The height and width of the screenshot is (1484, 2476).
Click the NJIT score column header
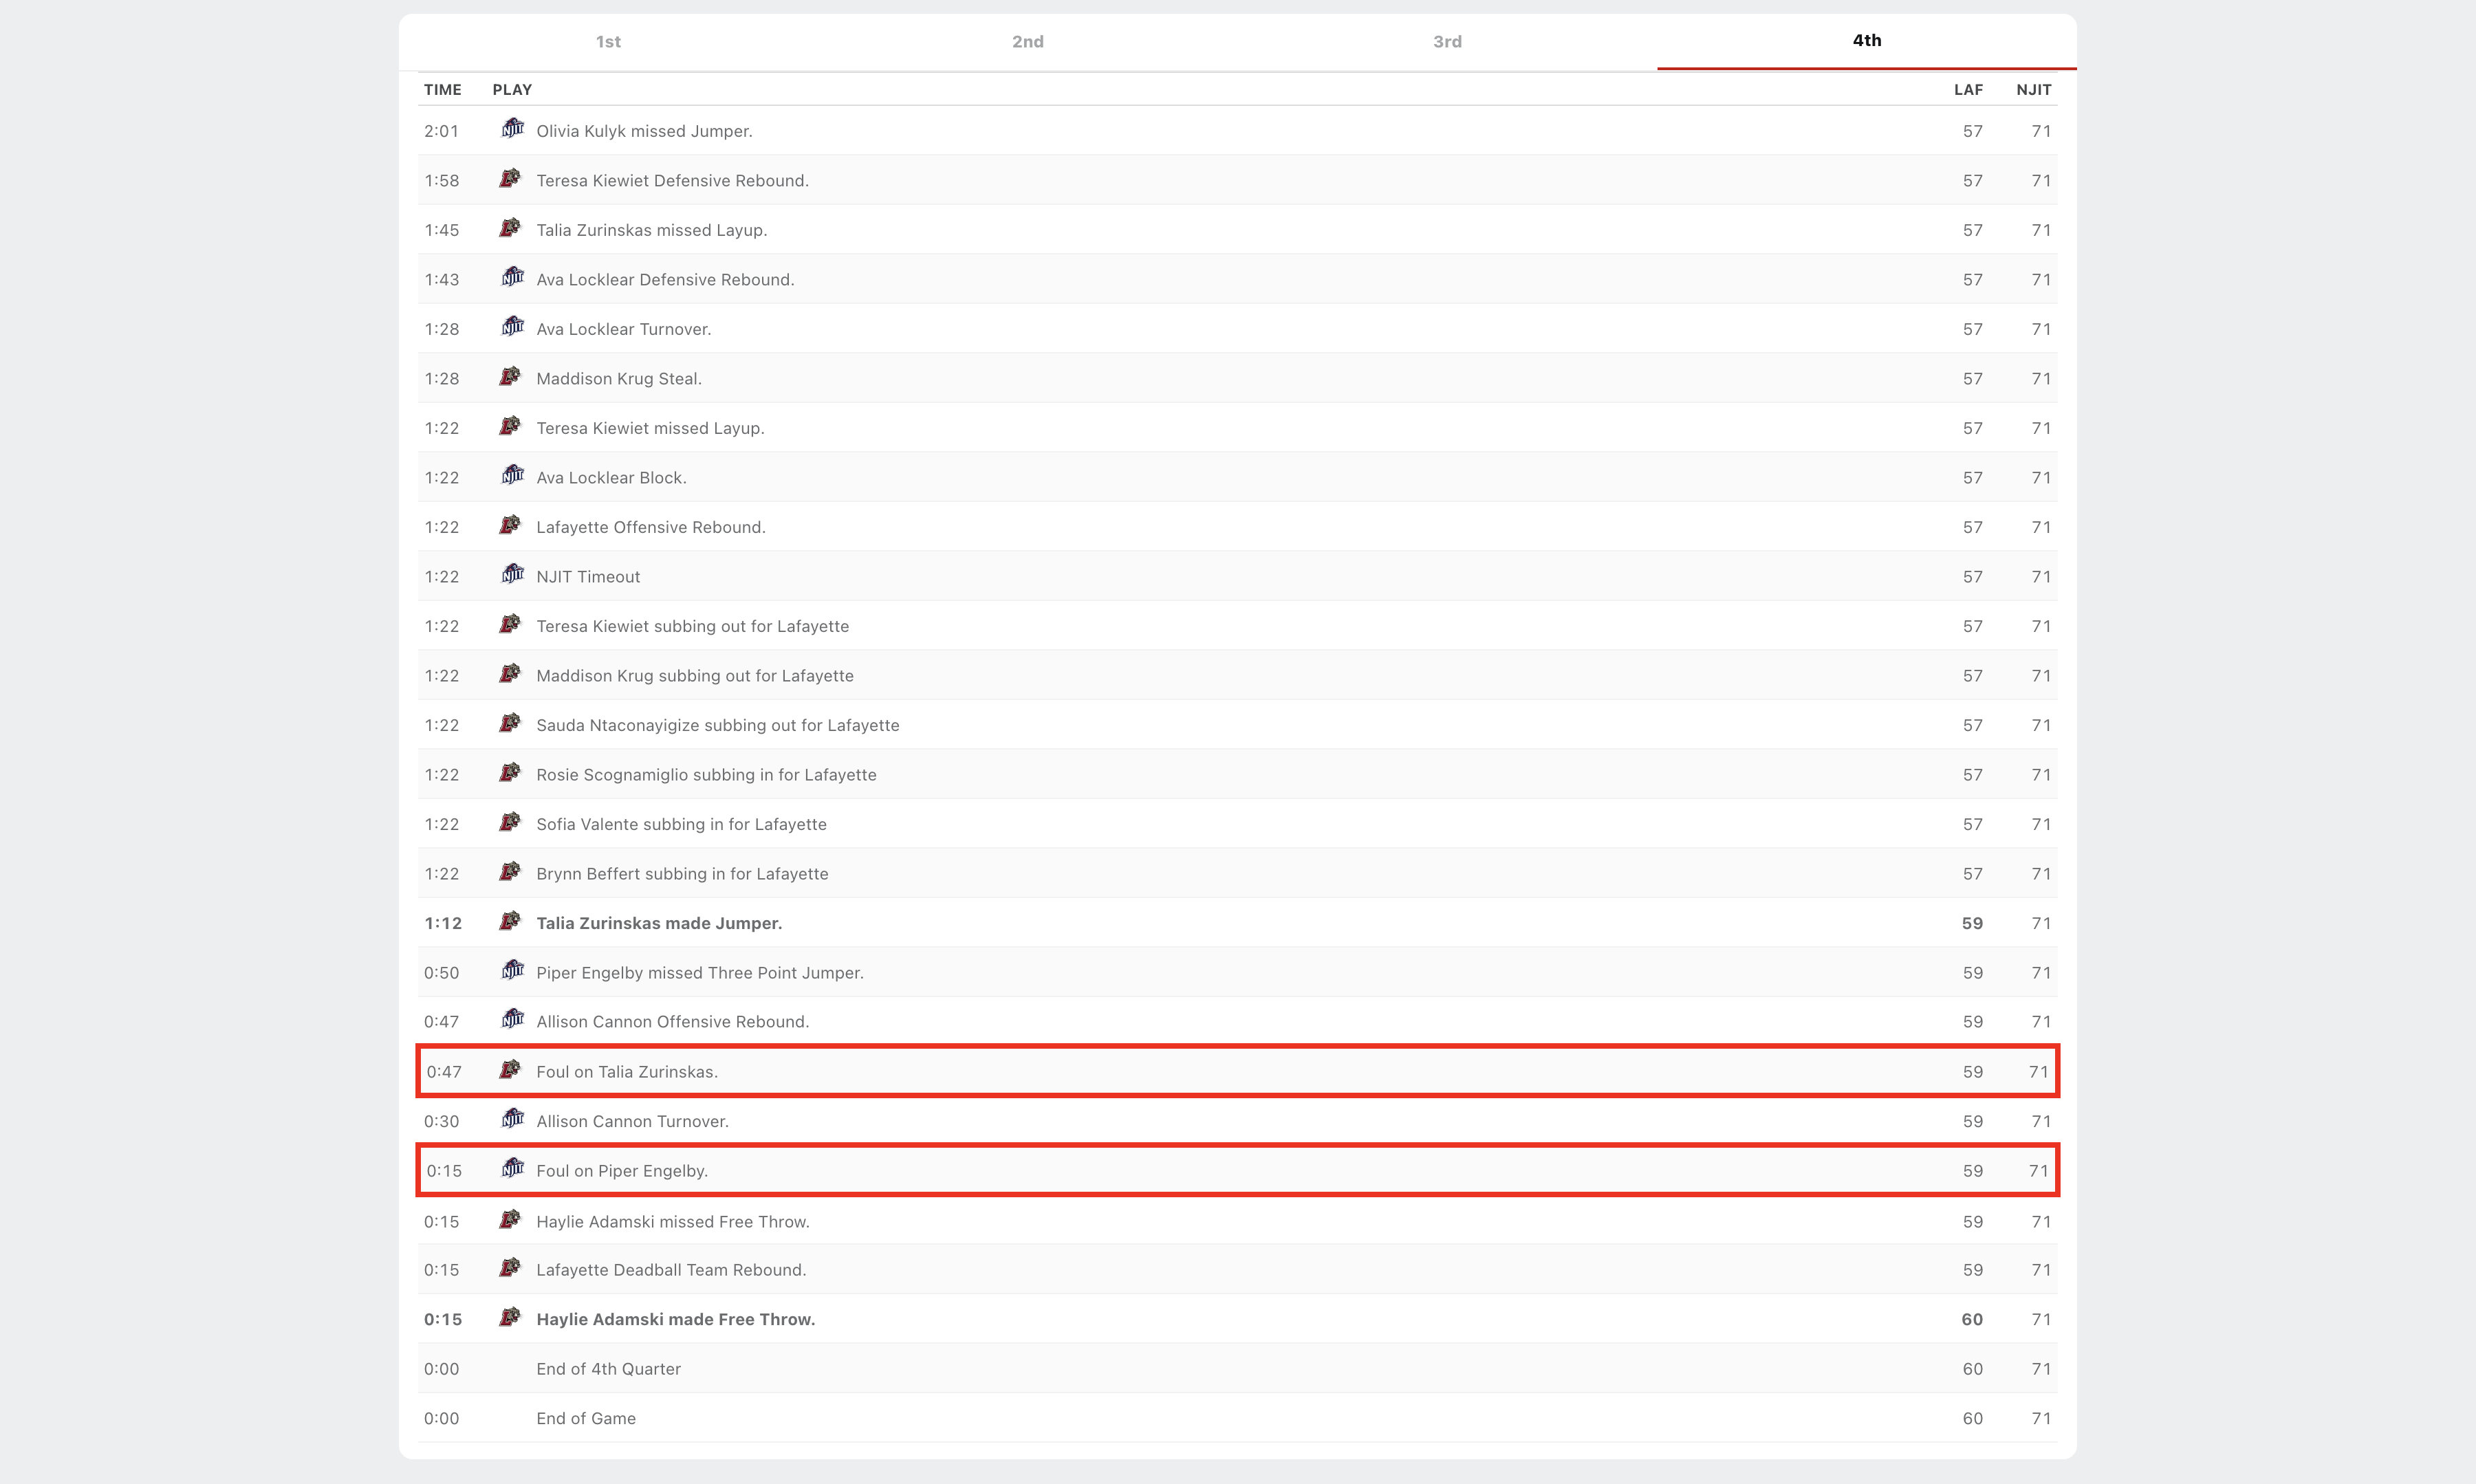coord(2033,90)
